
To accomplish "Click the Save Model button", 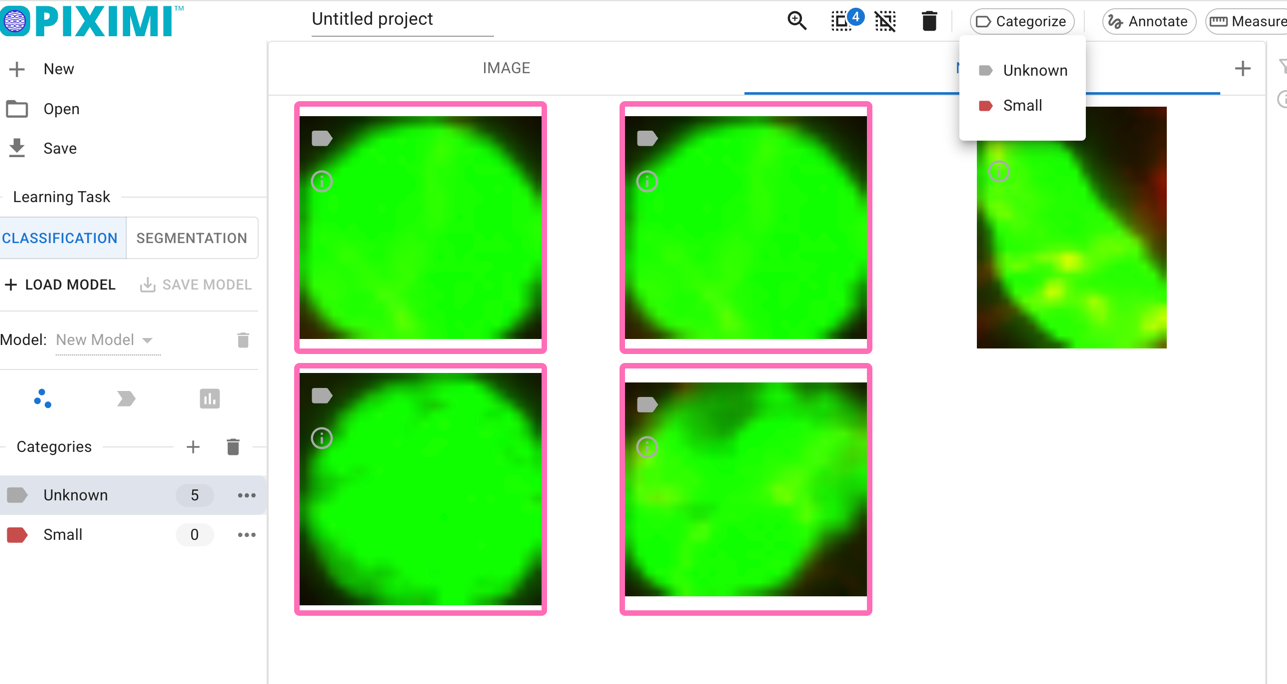I will (x=196, y=285).
